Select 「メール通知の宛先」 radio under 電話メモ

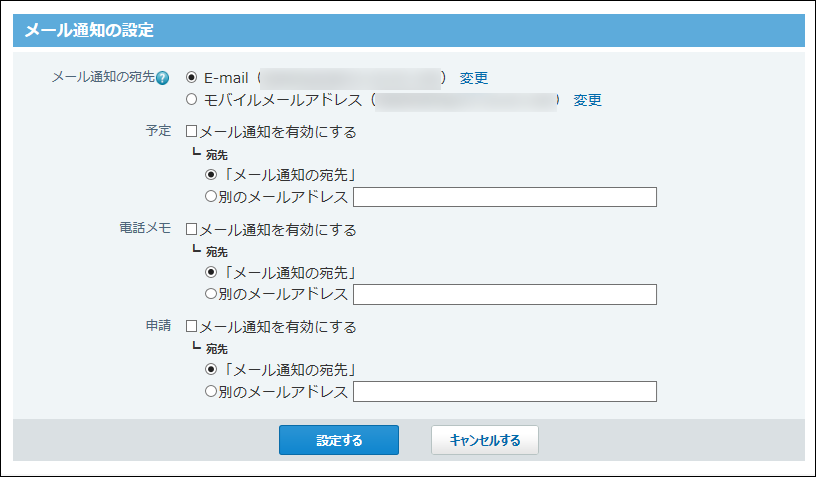[211, 272]
